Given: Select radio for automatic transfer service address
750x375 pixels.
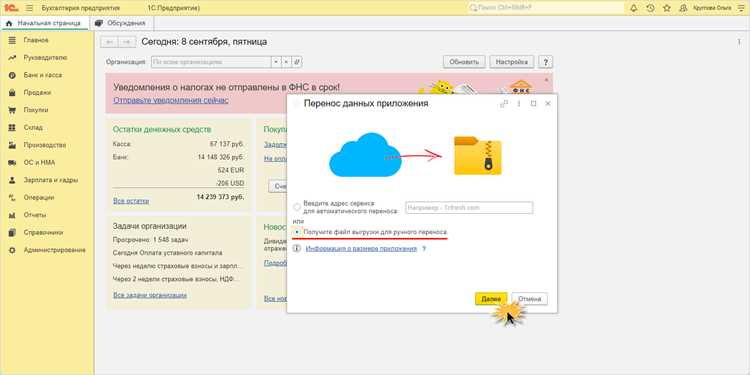Looking at the screenshot, I should point(297,208).
